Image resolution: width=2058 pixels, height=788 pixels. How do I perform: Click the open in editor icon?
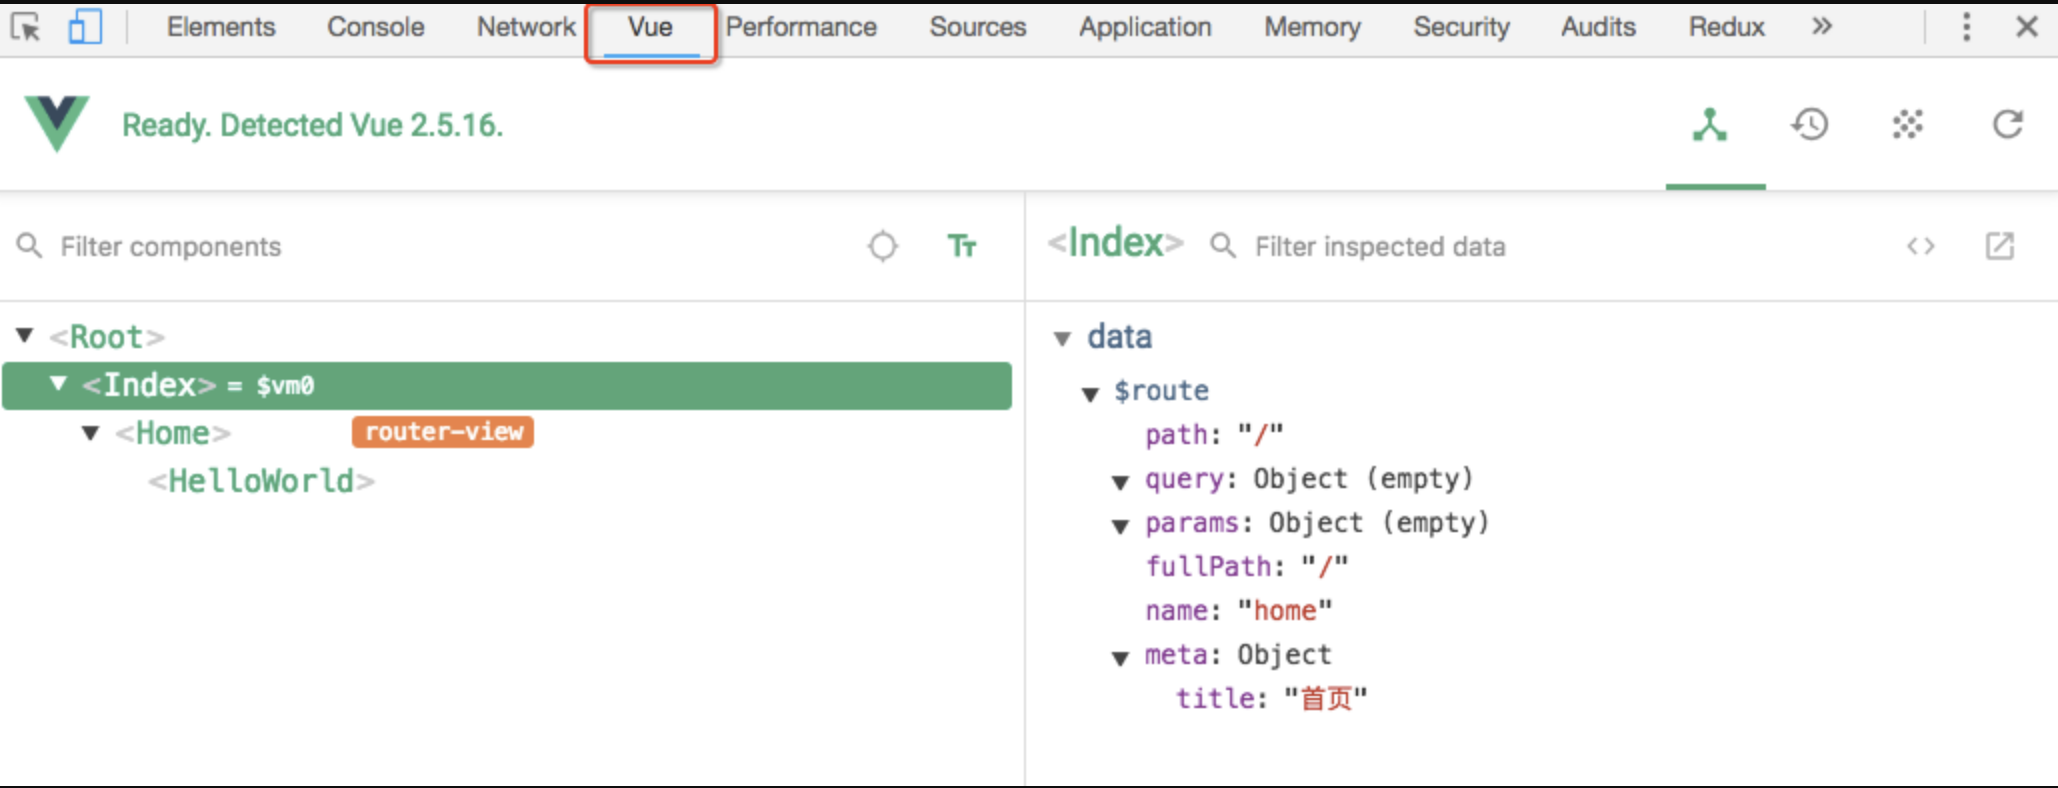pyautogui.click(x=1999, y=246)
